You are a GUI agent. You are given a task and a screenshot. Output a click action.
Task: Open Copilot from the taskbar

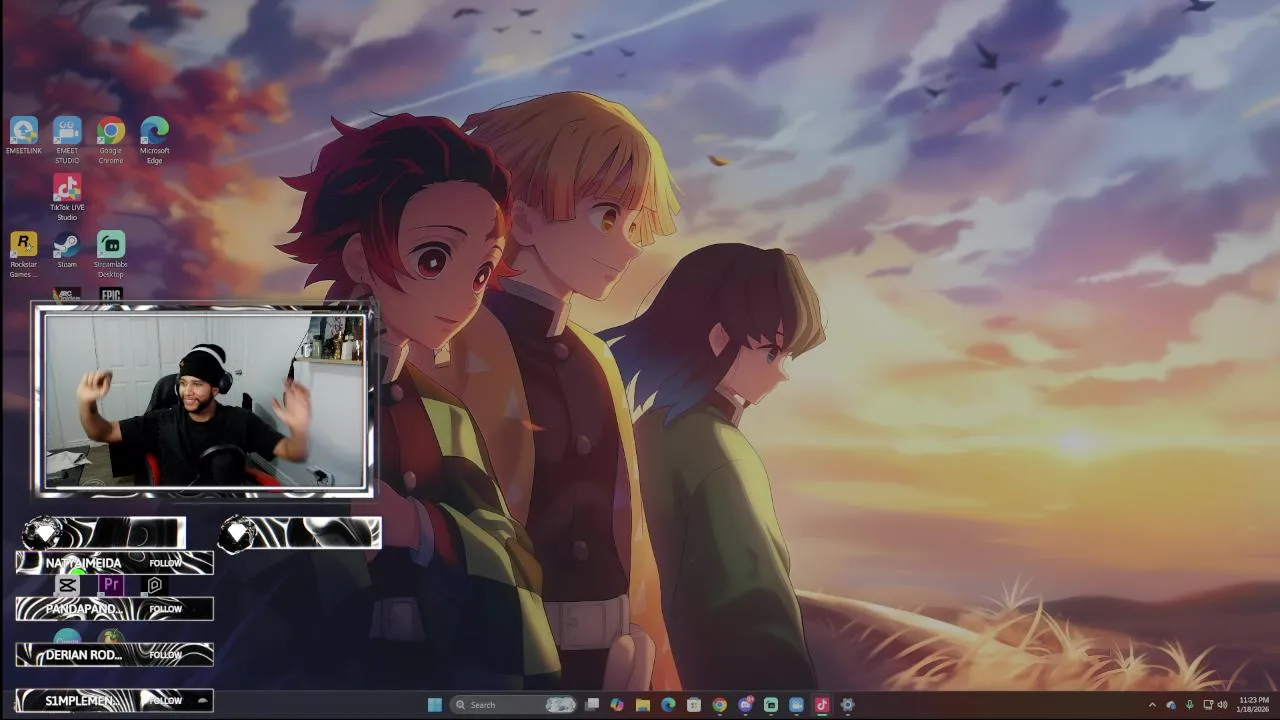click(x=617, y=705)
